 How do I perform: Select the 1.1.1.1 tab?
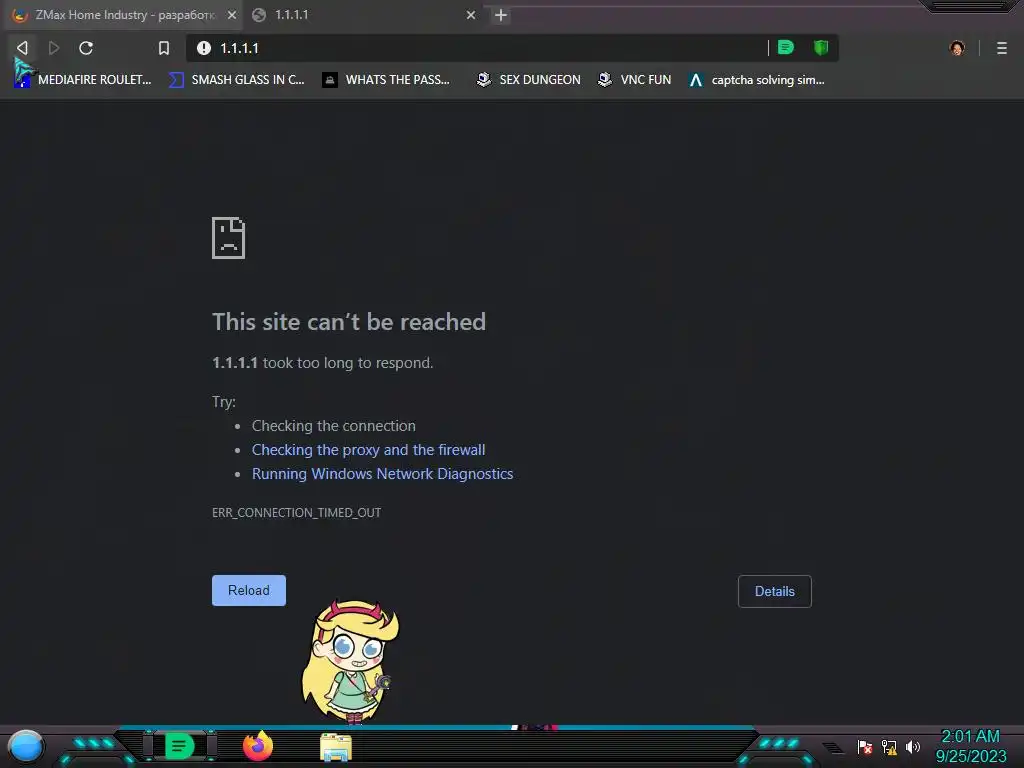point(364,15)
